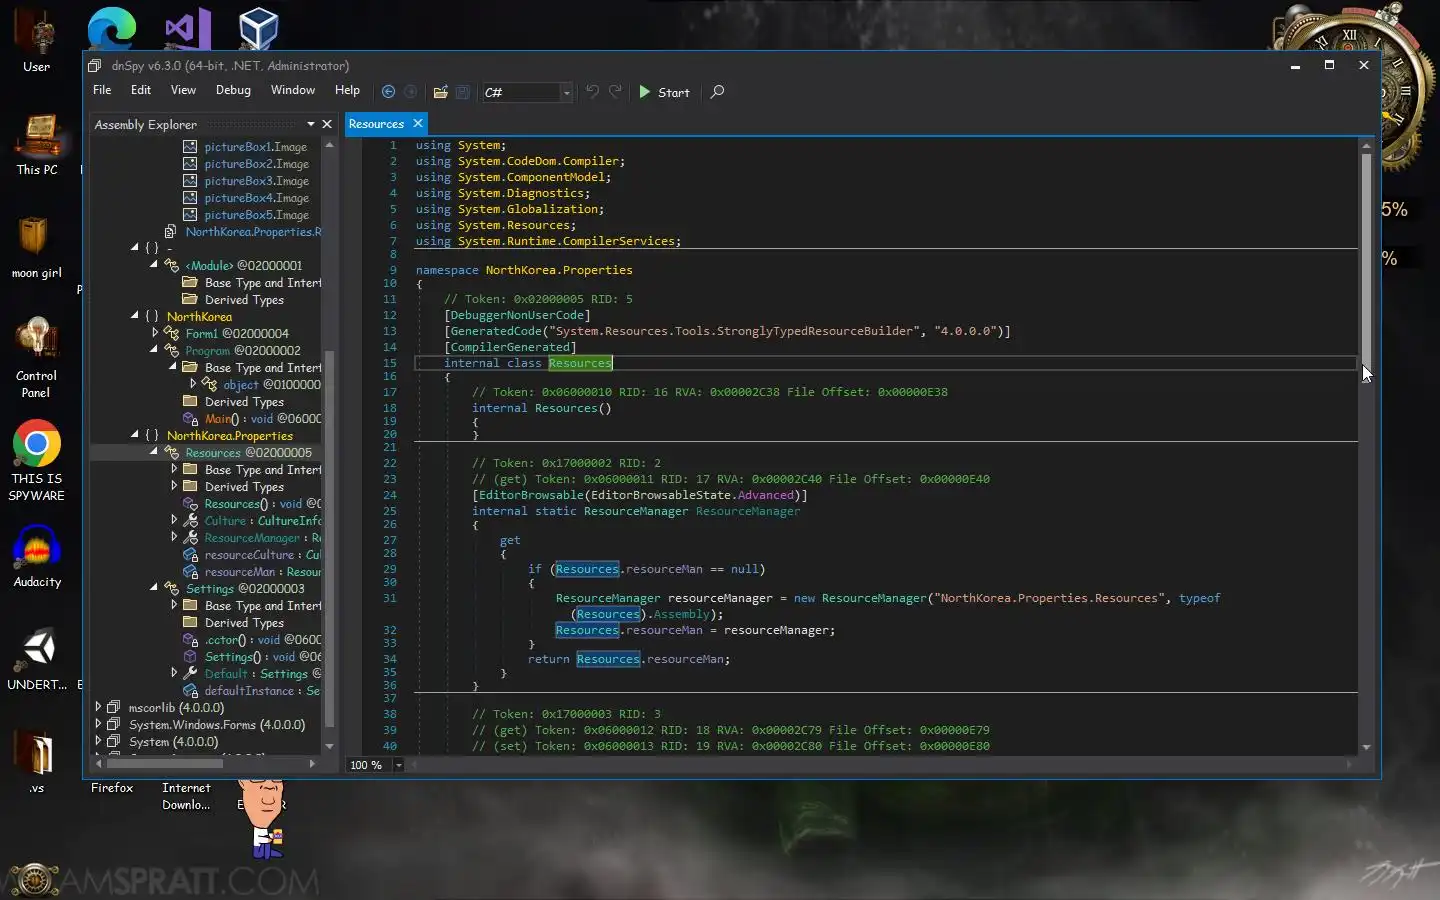The image size is (1440, 900).
Task: Open the C# language dropdown in toolbar
Action: (566, 92)
